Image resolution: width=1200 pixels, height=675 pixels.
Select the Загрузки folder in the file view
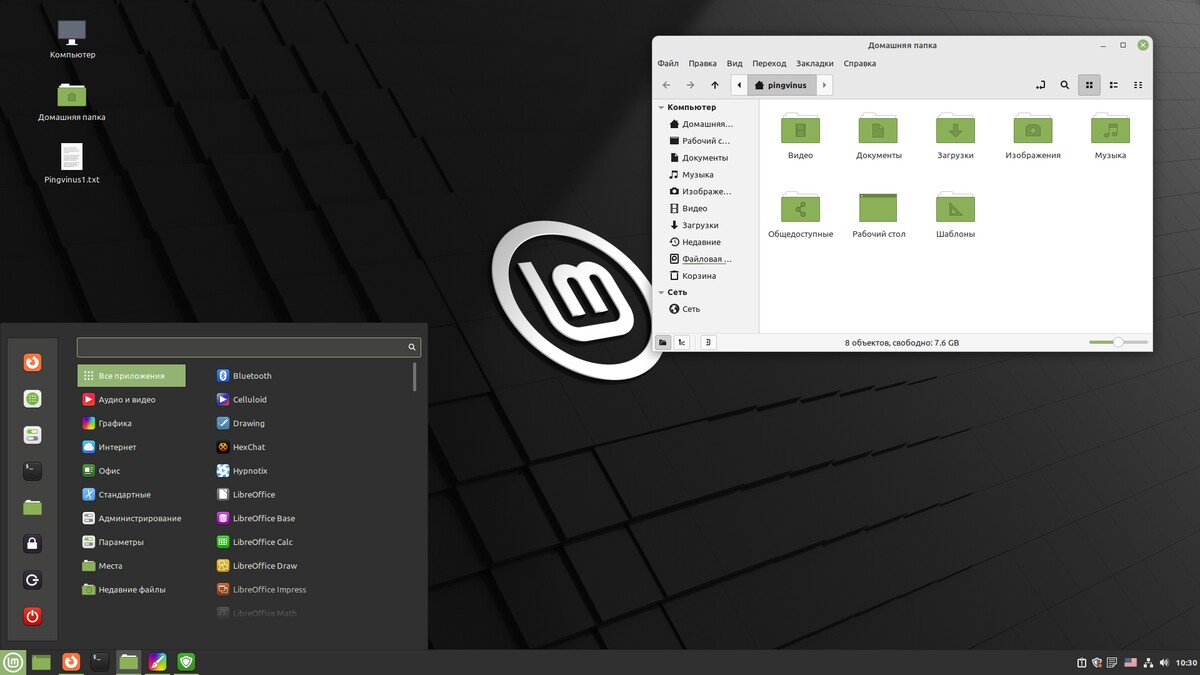[955, 136]
